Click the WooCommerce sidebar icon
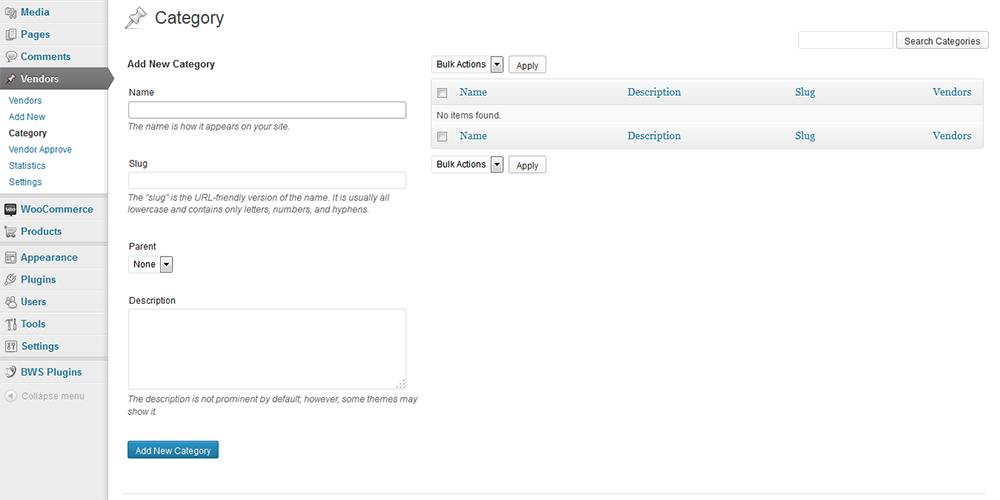This screenshot has height=500, width=1000. (x=11, y=210)
